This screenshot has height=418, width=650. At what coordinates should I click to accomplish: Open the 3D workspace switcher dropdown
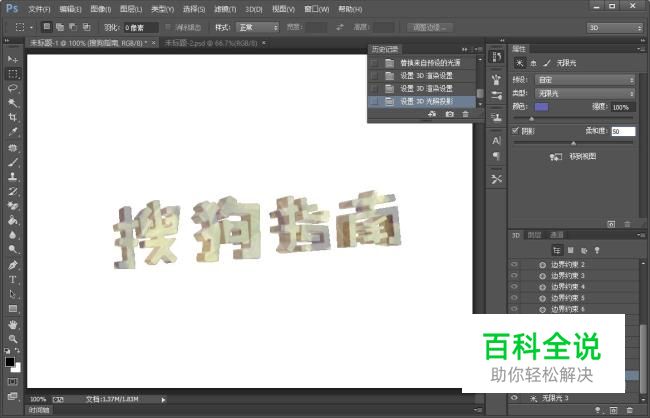(x=614, y=27)
